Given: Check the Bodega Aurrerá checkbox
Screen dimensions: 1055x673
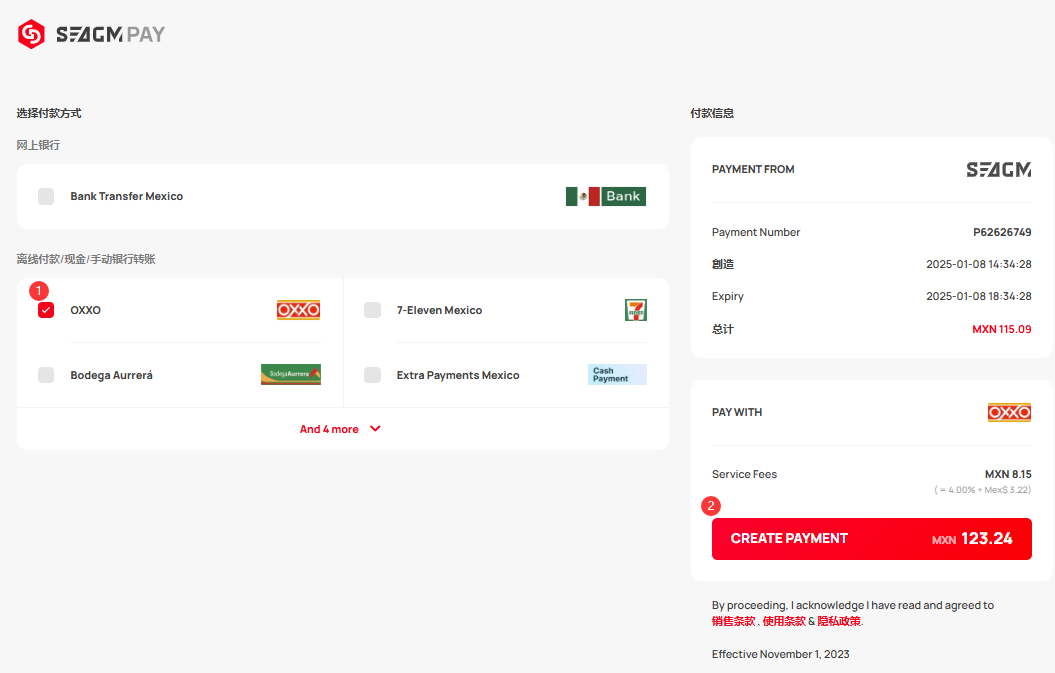Looking at the screenshot, I should point(46,375).
